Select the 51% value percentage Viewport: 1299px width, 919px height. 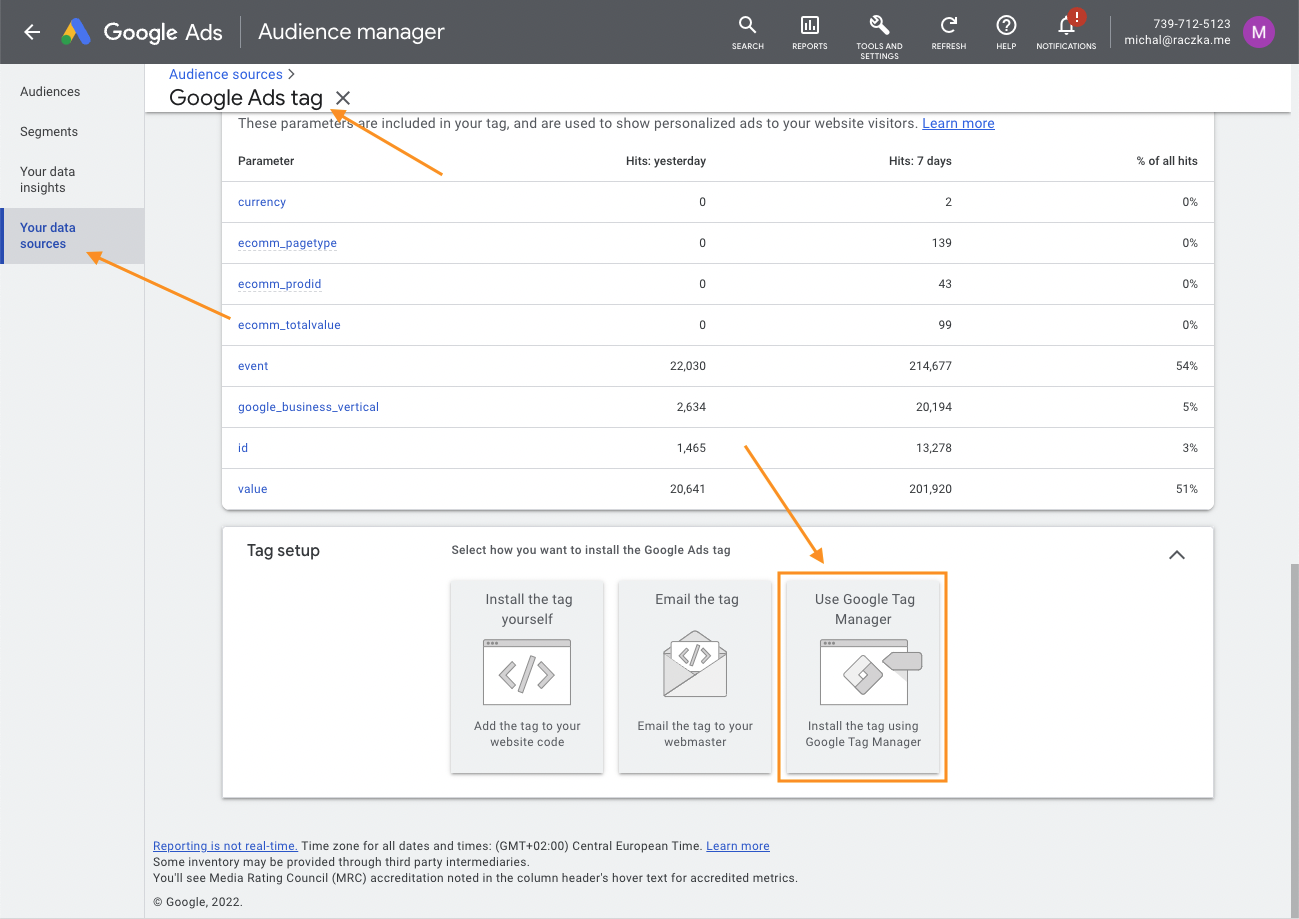(1187, 489)
